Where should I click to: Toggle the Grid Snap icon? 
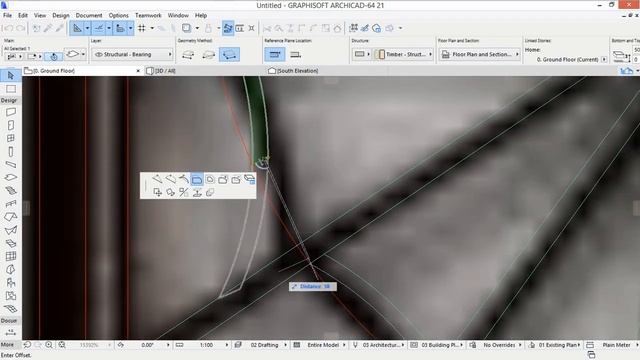point(142,28)
